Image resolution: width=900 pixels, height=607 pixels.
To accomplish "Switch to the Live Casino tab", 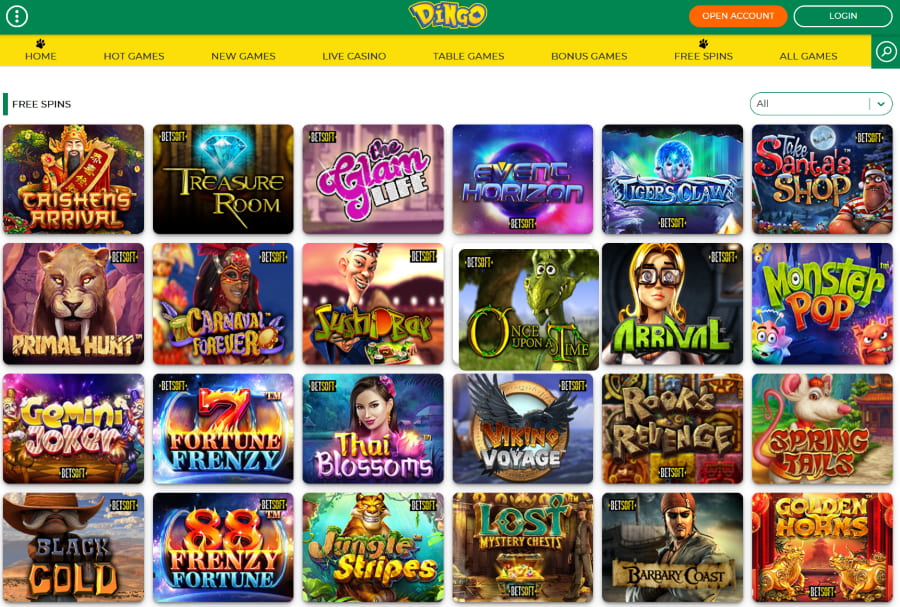I will coord(354,56).
